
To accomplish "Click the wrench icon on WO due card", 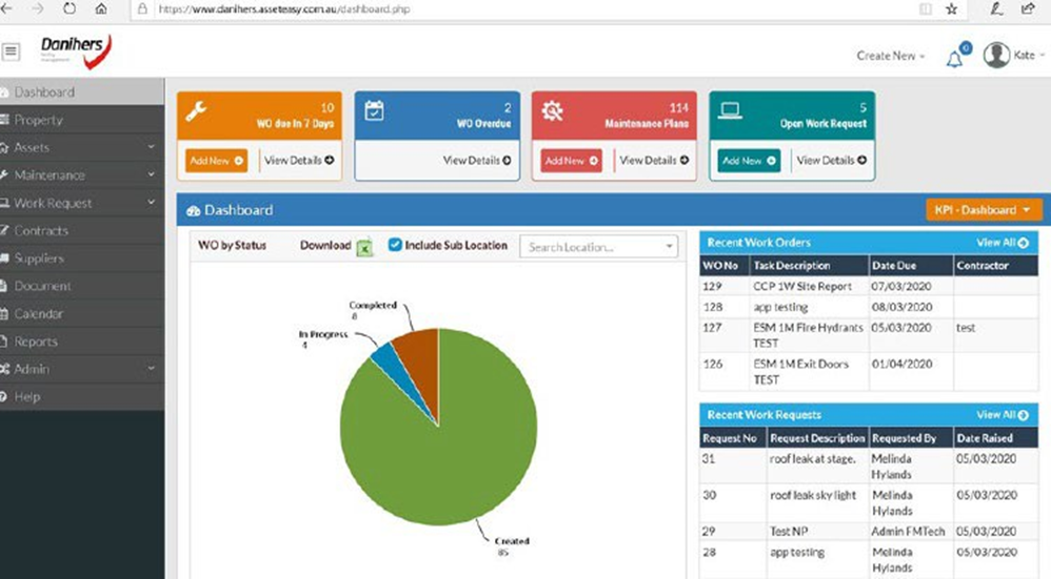I will [197, 110].
